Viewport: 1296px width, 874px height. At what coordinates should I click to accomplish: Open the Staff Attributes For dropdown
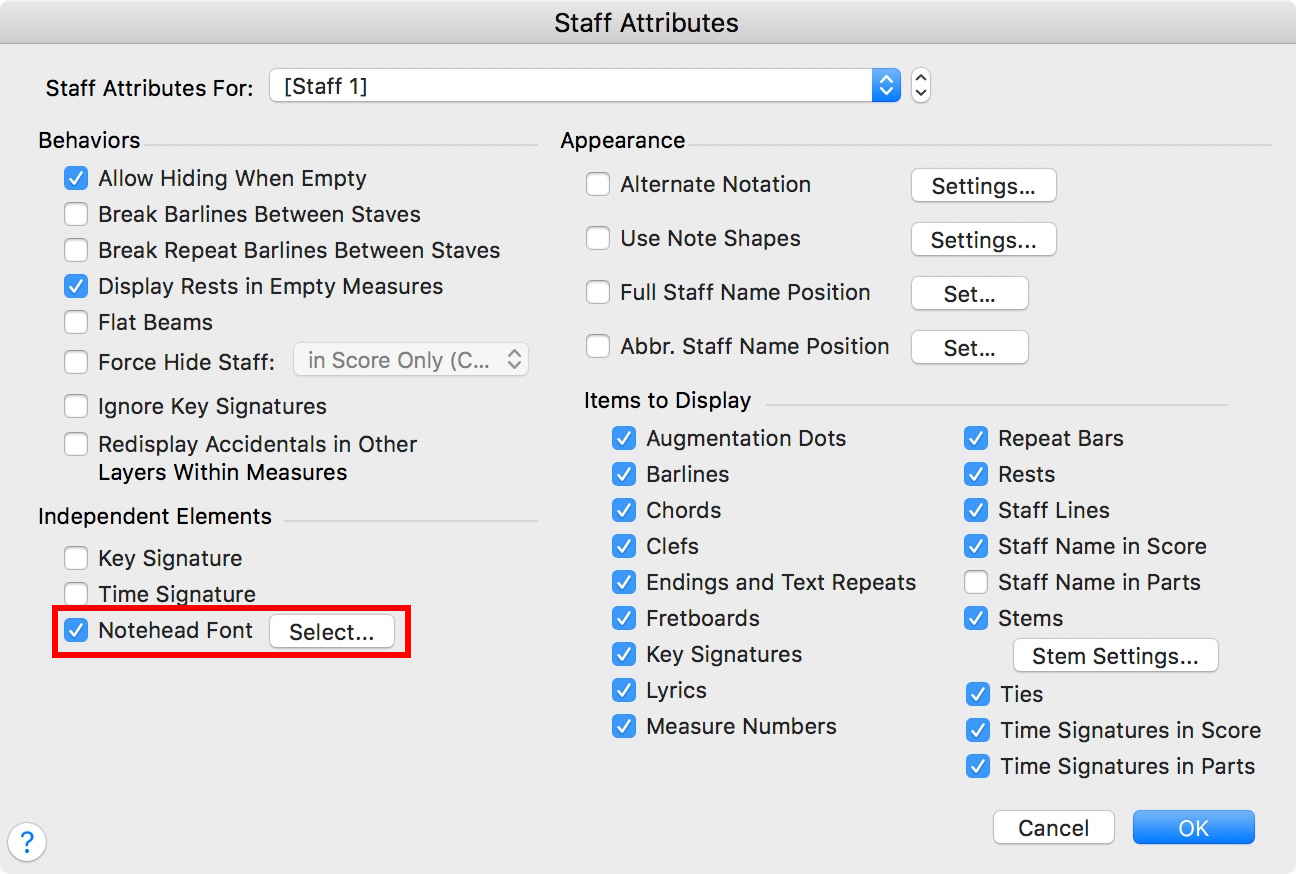(584, 86)
